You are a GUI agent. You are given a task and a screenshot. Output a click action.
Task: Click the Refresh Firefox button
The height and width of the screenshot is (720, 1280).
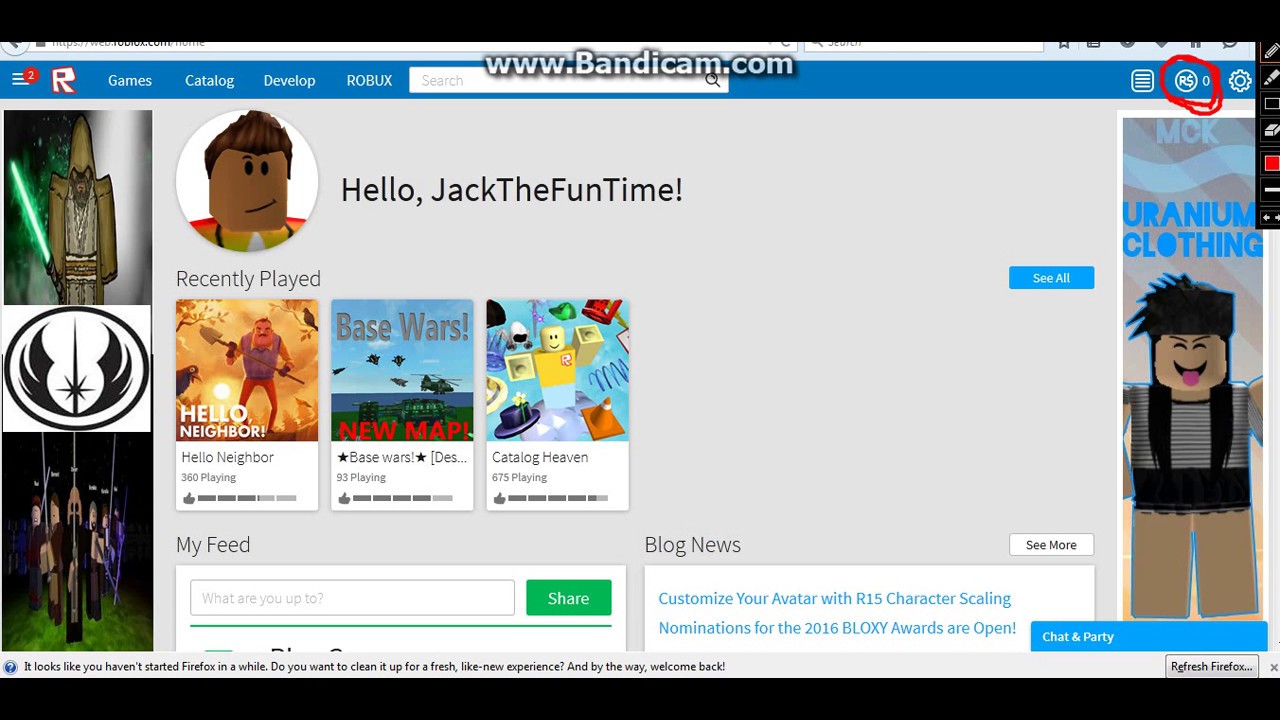1211,667
